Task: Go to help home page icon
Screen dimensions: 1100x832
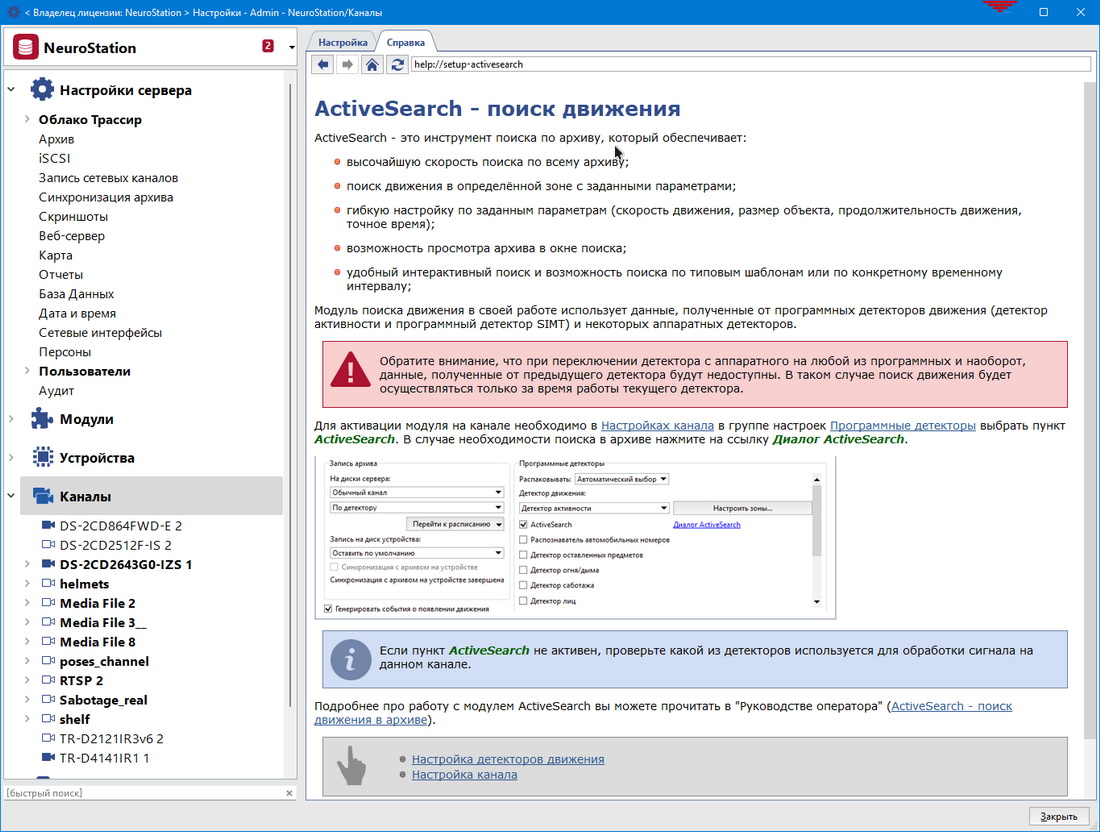Action: [x=372, y=64]
